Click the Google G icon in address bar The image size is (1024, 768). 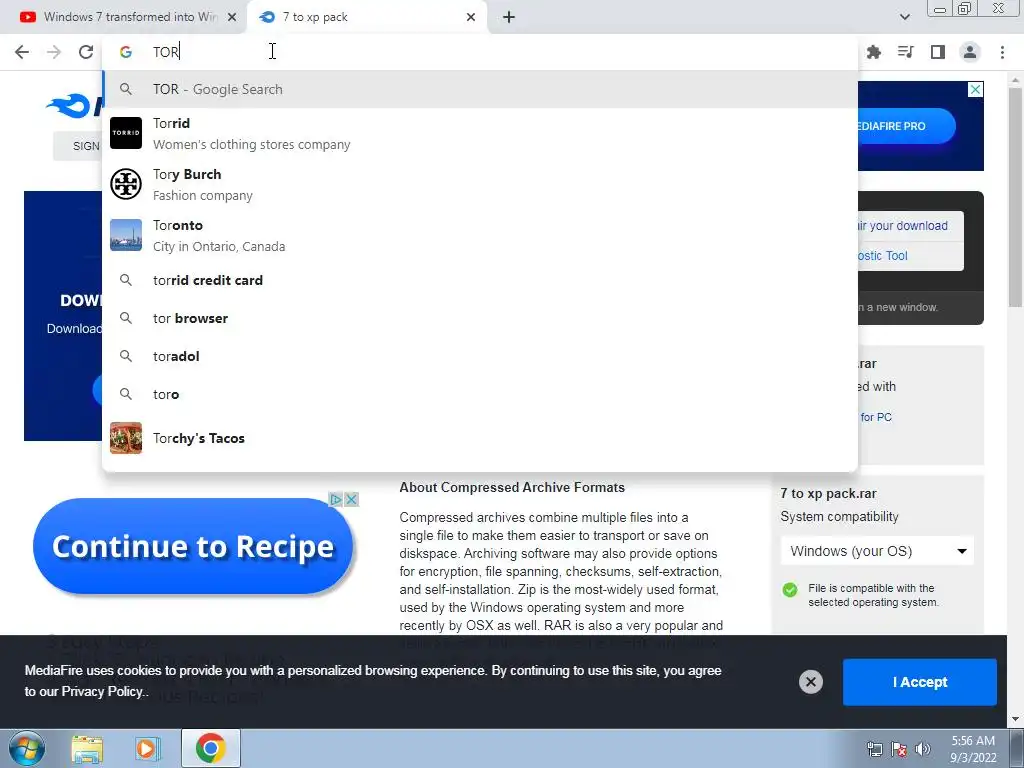(x=125, y=52)
